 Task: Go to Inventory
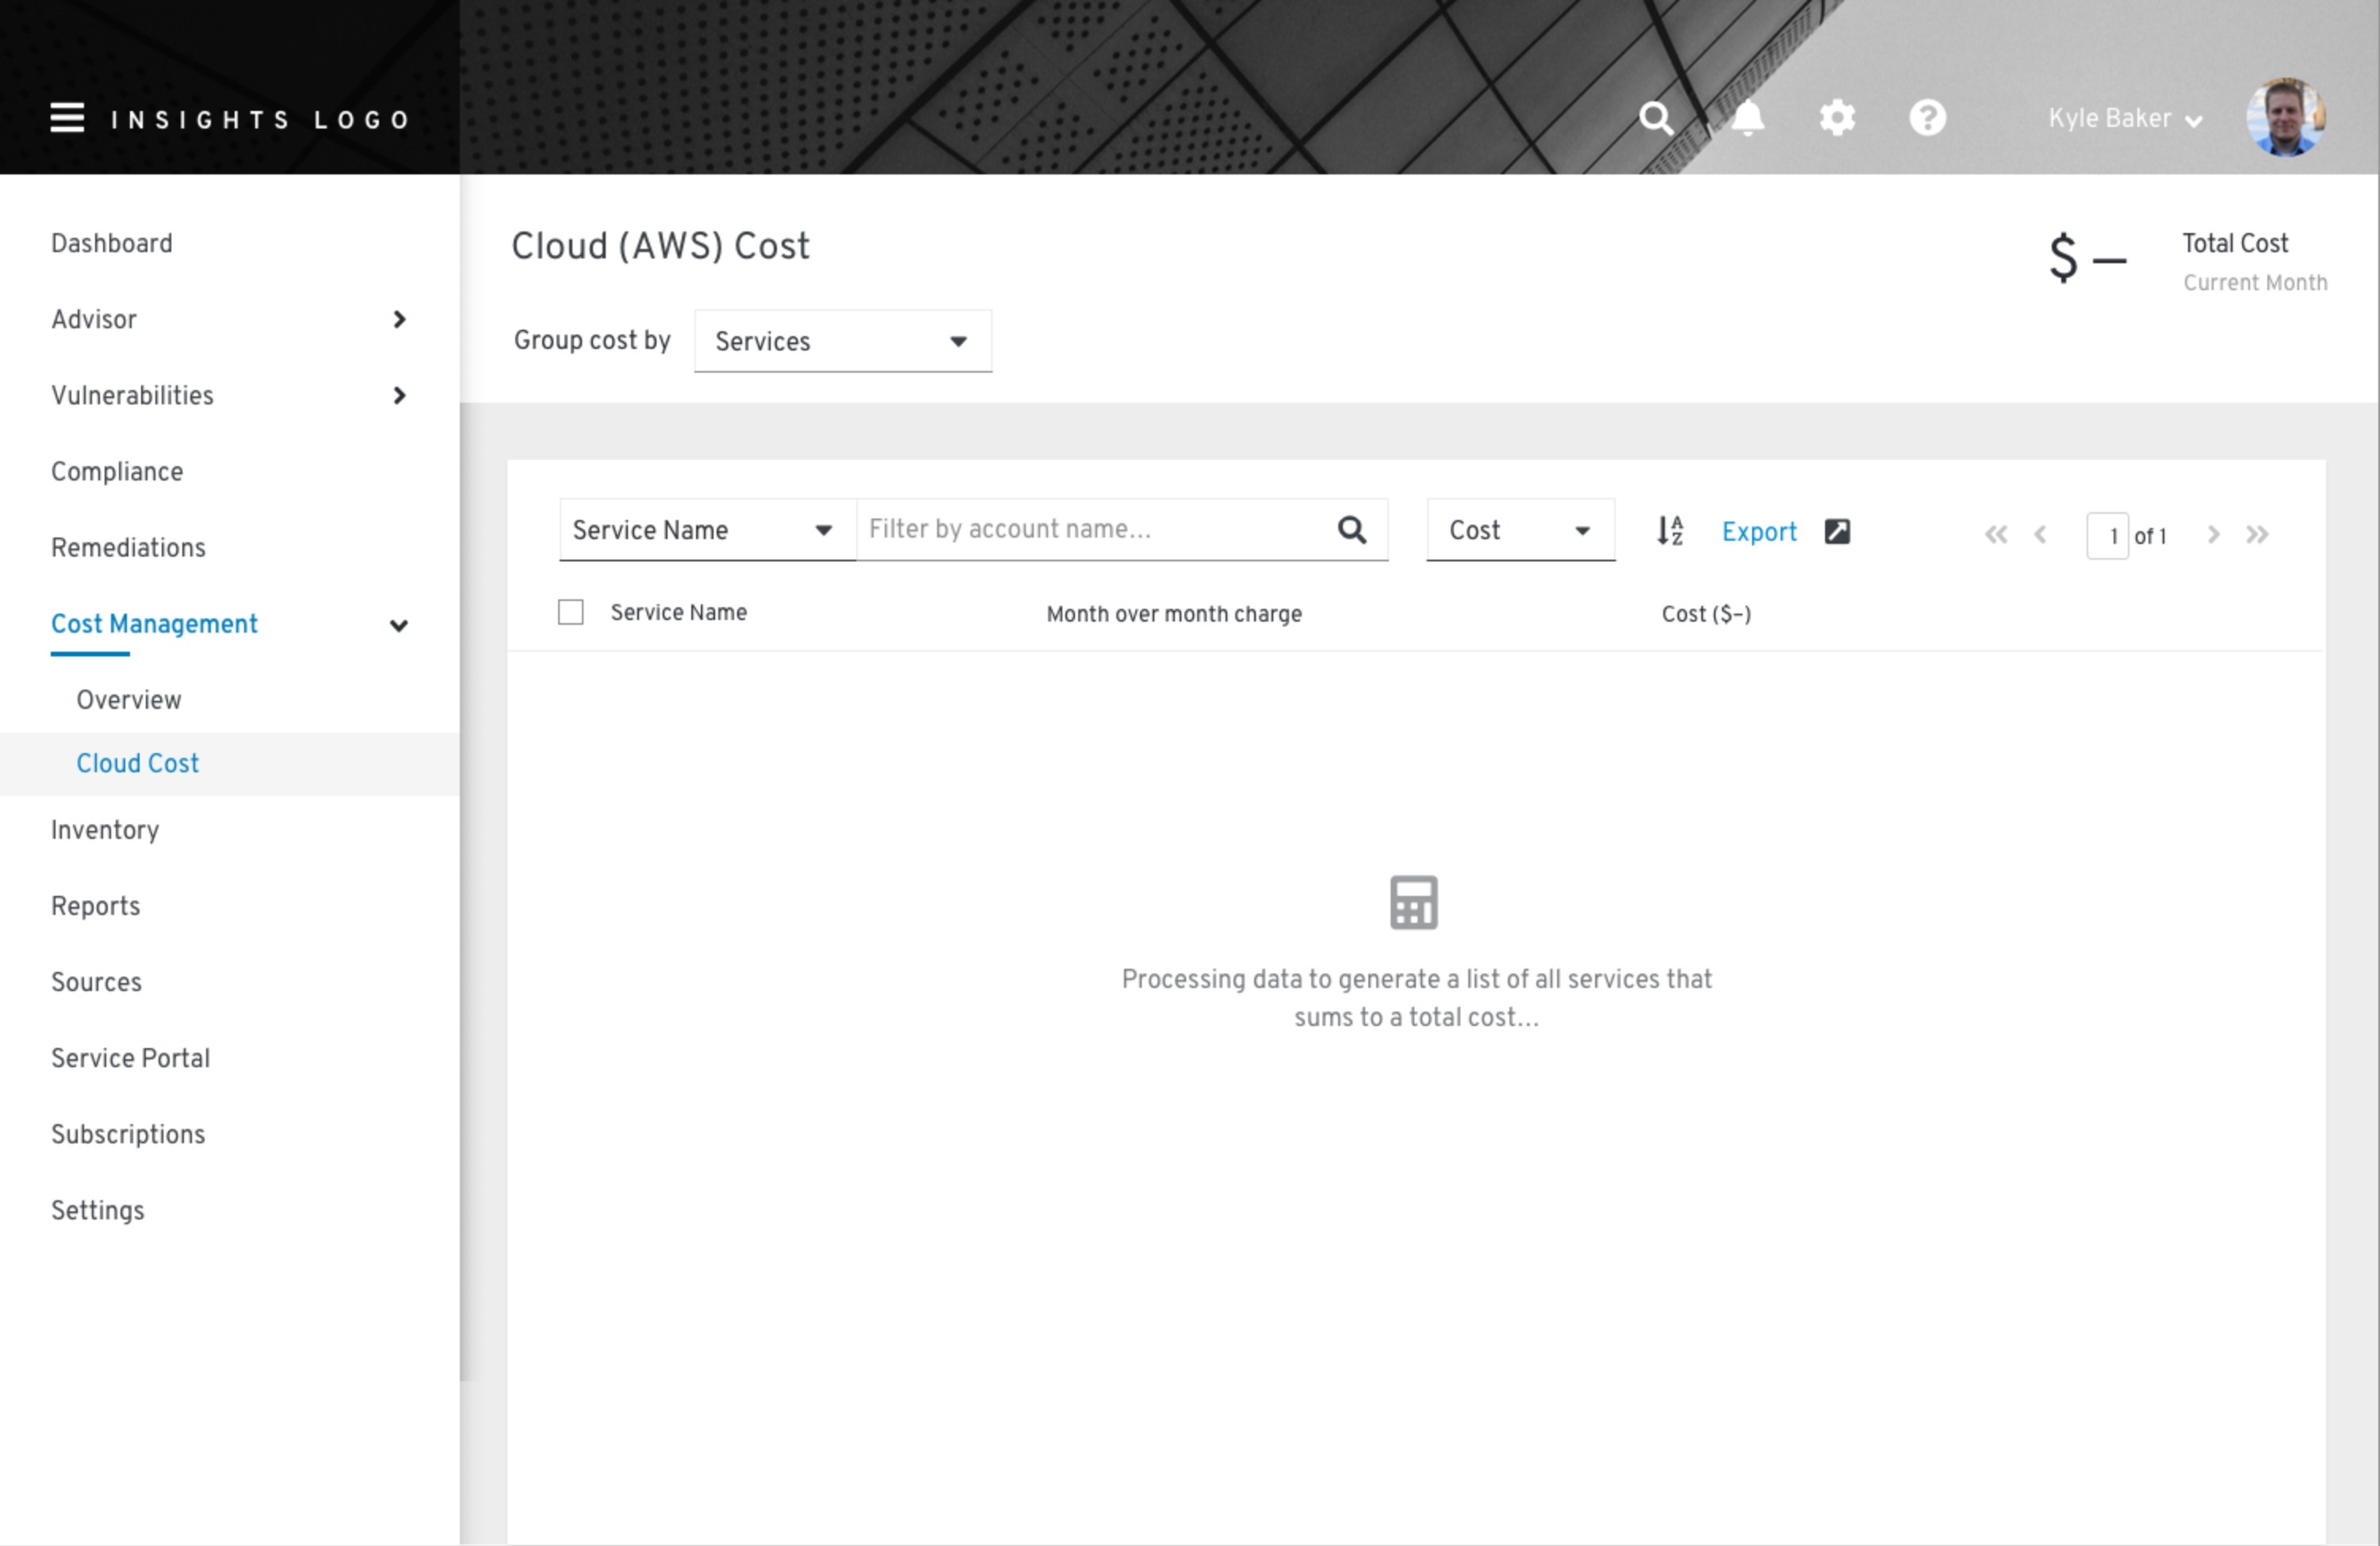[105, 829]
